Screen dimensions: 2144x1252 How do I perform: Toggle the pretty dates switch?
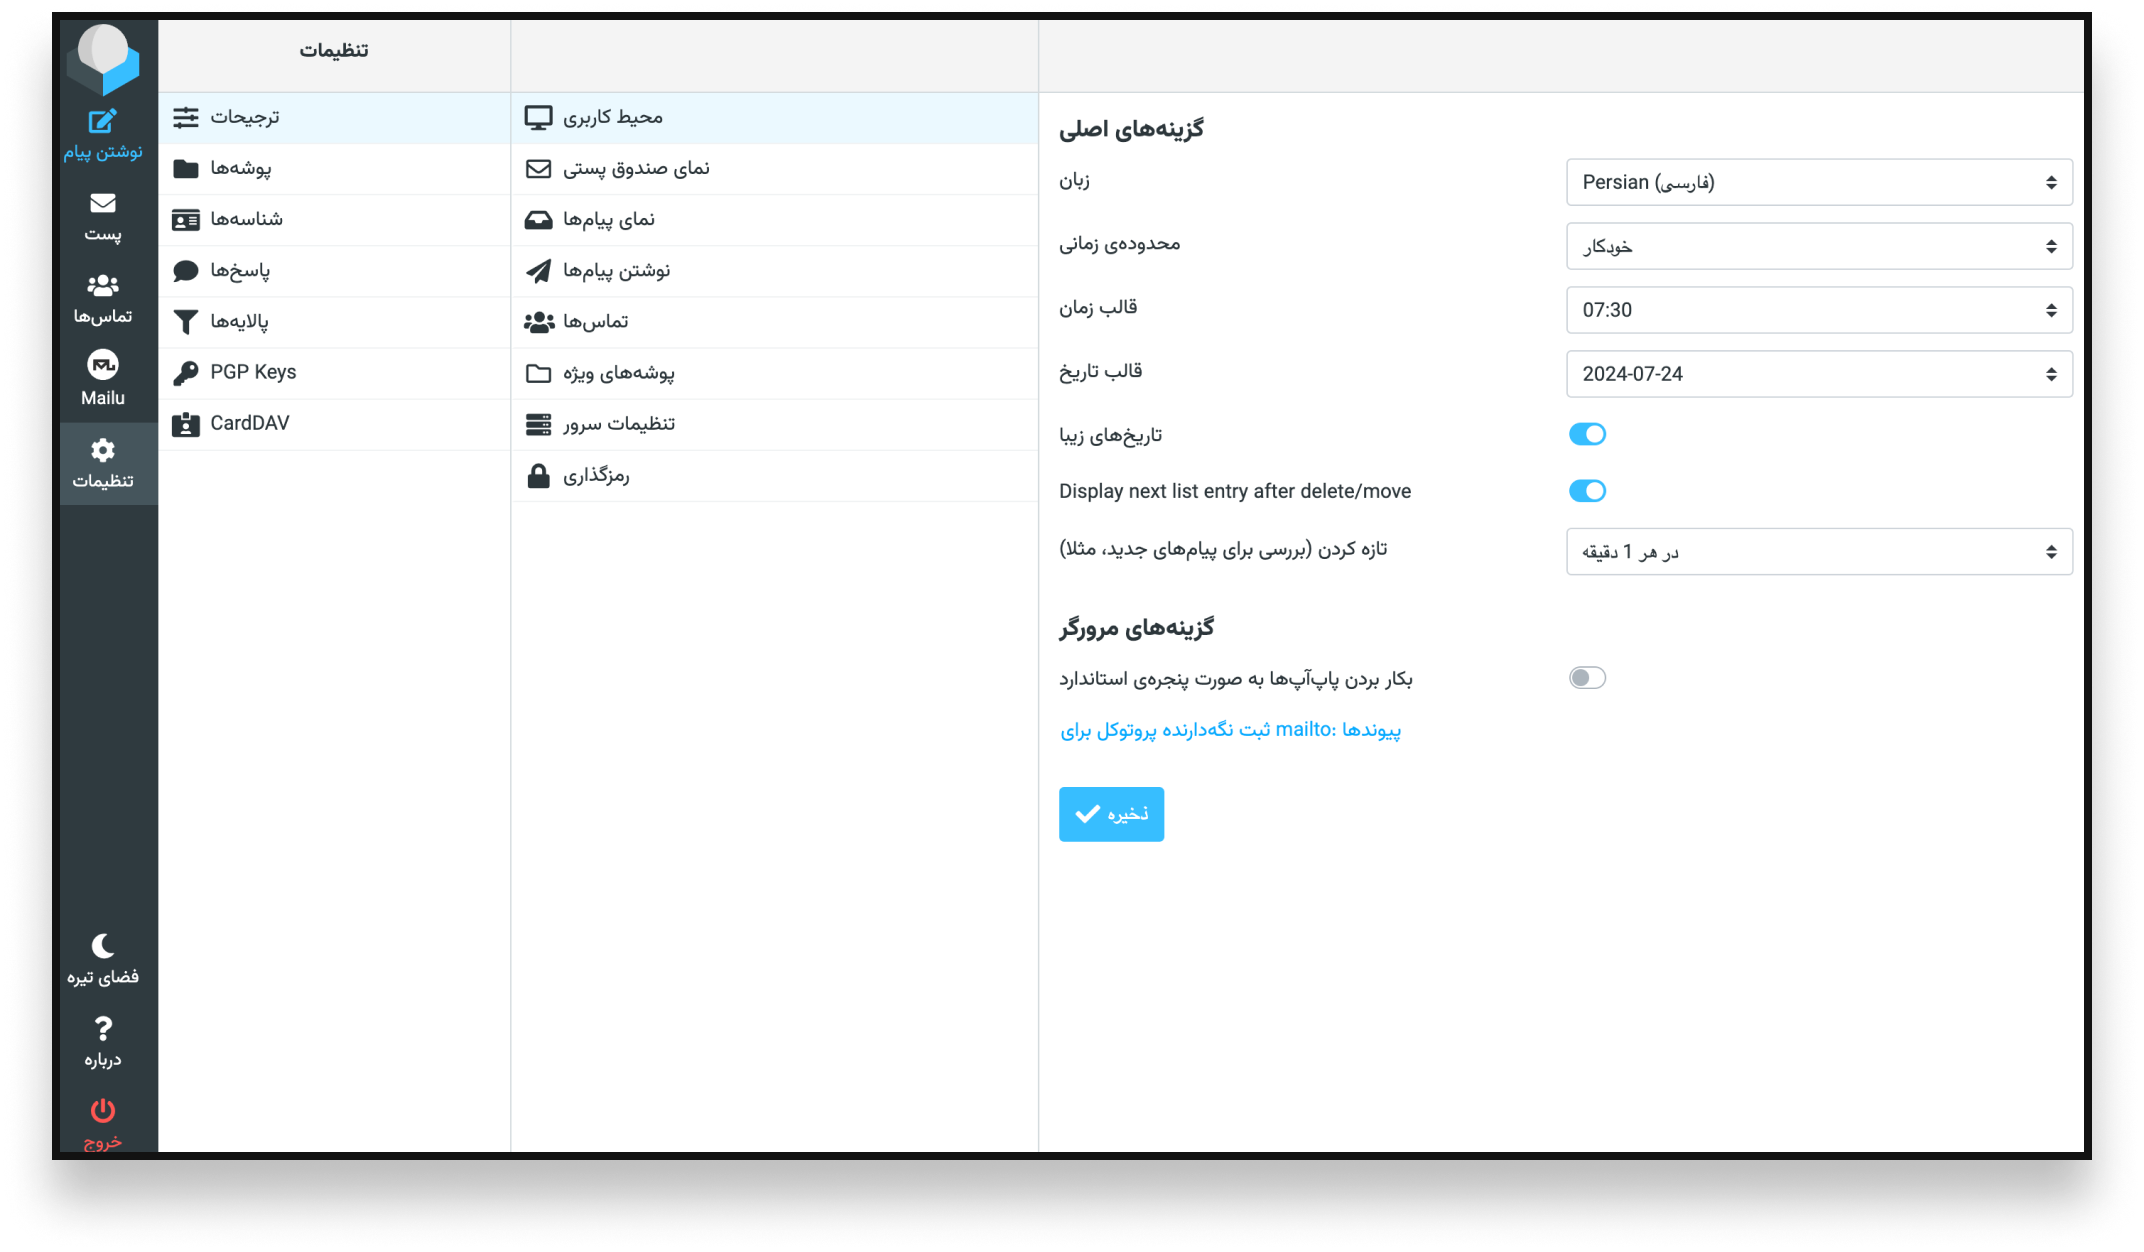[x=1587, y=434]
